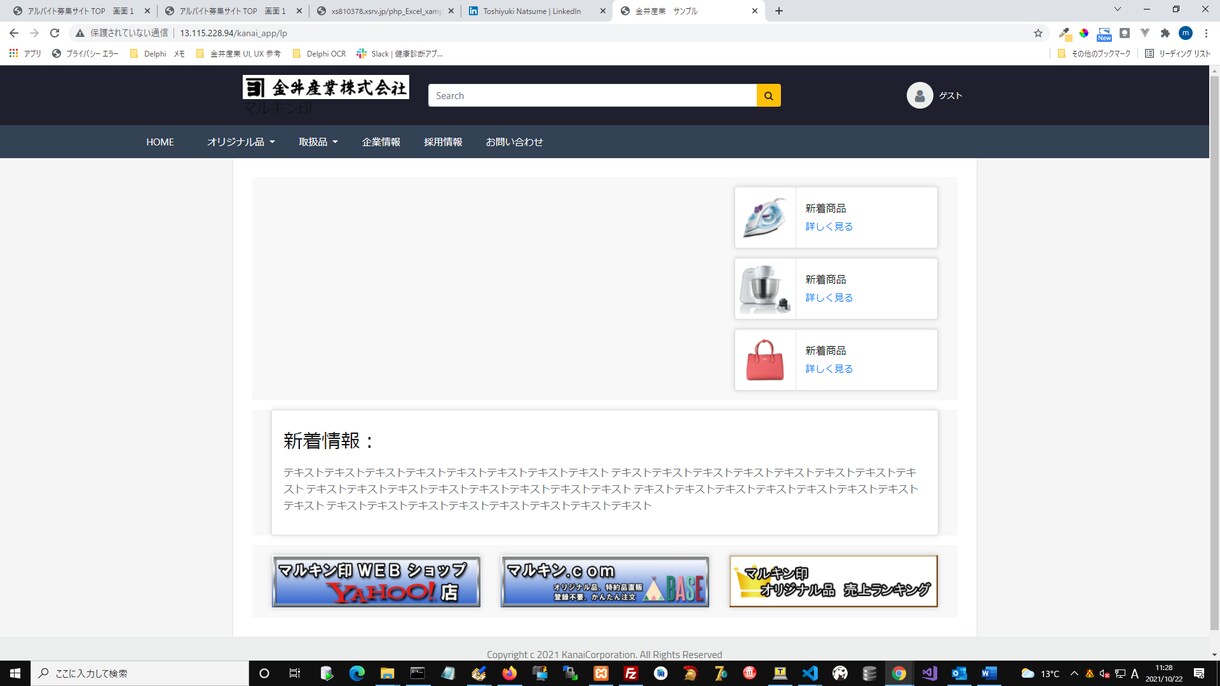Click the 新着情報： heading

(329, 441)
